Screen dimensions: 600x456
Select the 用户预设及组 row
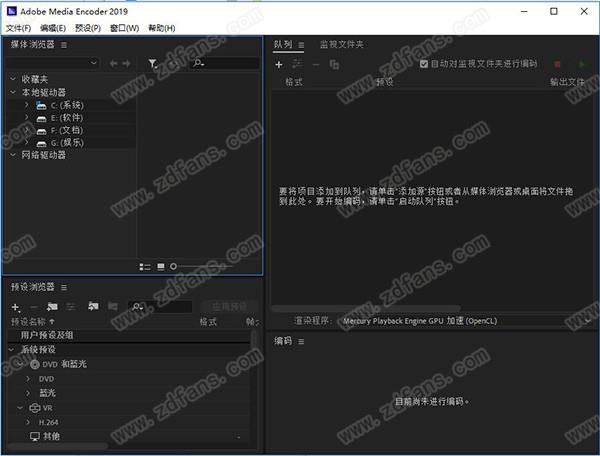click(129, 335)
